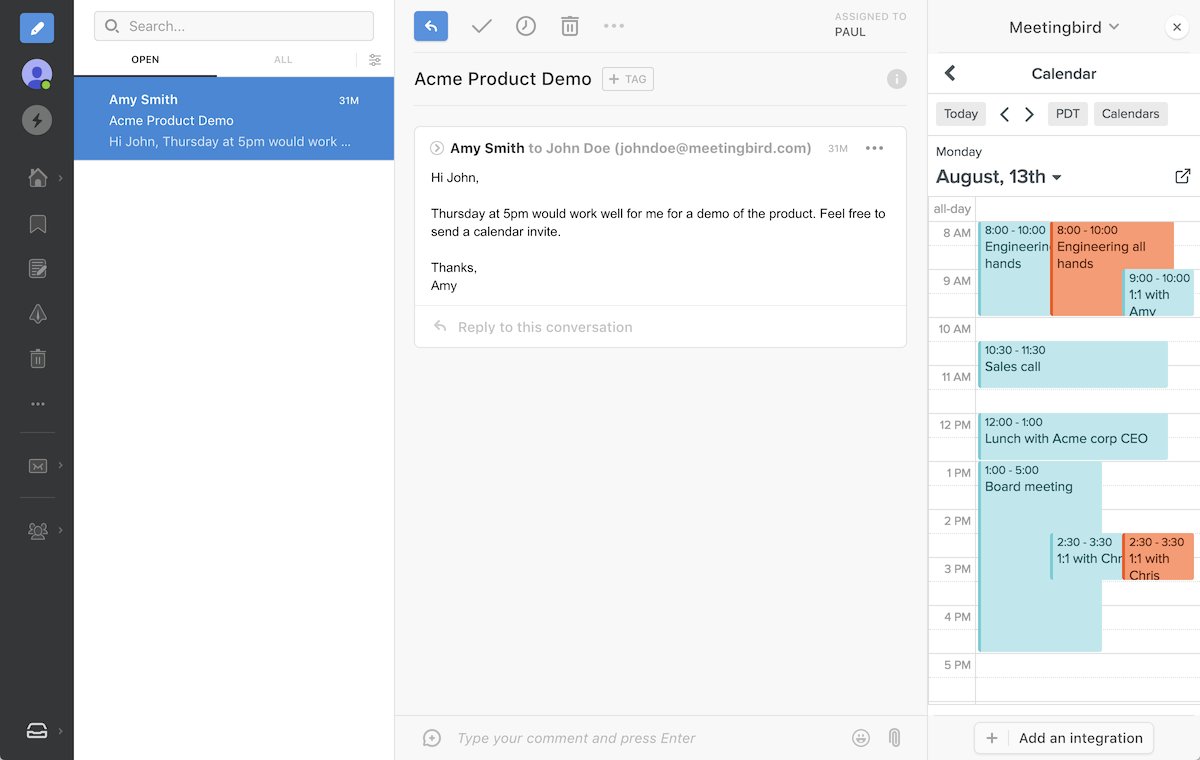This screenshot has width=1200, height=760.
Task: Go to the previous day arrow
Action: pos(1005,114)
